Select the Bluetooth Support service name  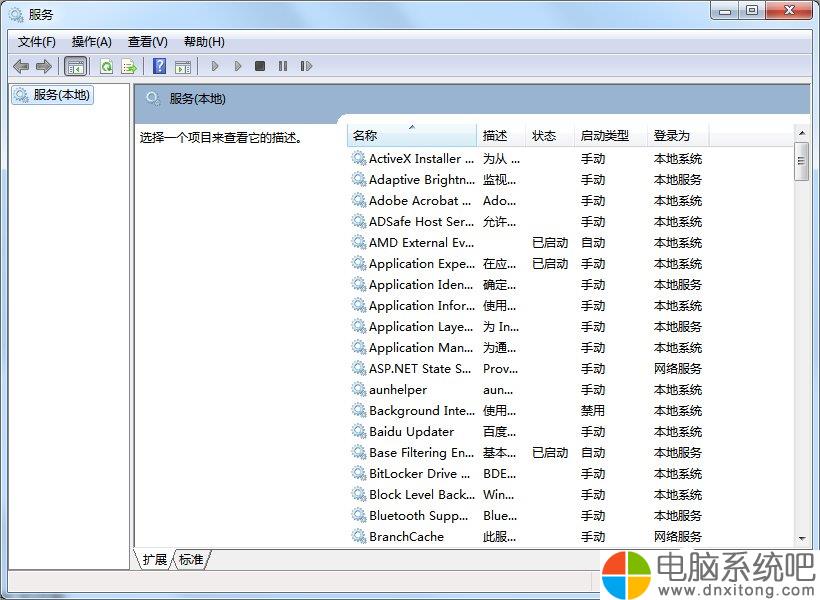(x=419, y=516)
